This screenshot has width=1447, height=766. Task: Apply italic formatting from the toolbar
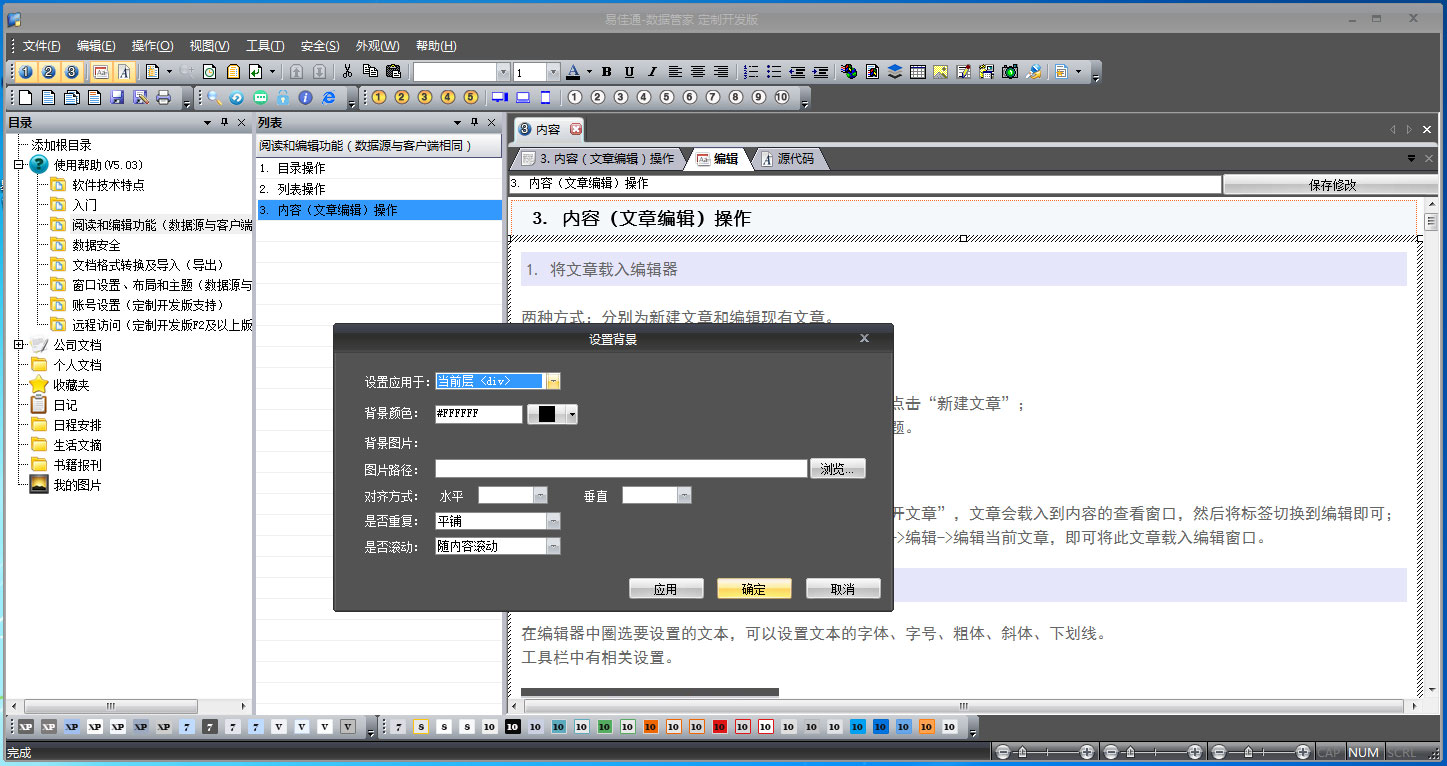point(652,71)
